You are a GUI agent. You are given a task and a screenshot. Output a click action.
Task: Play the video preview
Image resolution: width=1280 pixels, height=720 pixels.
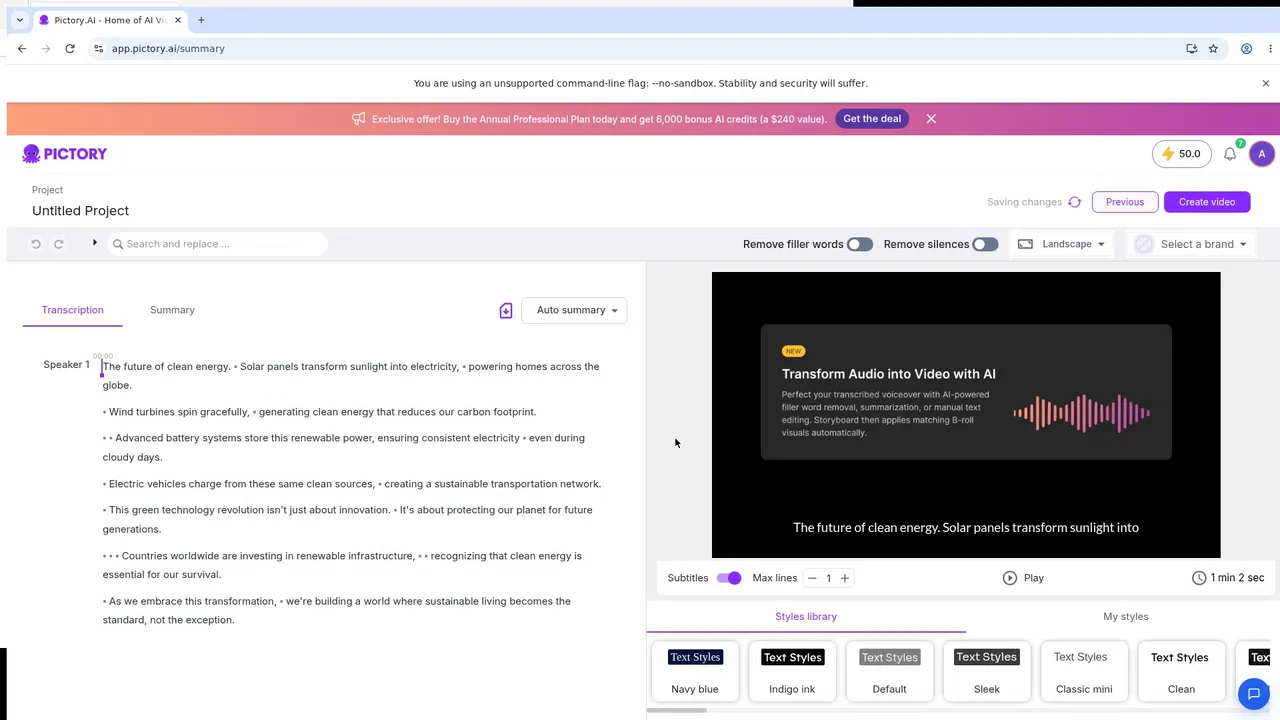1023,578
